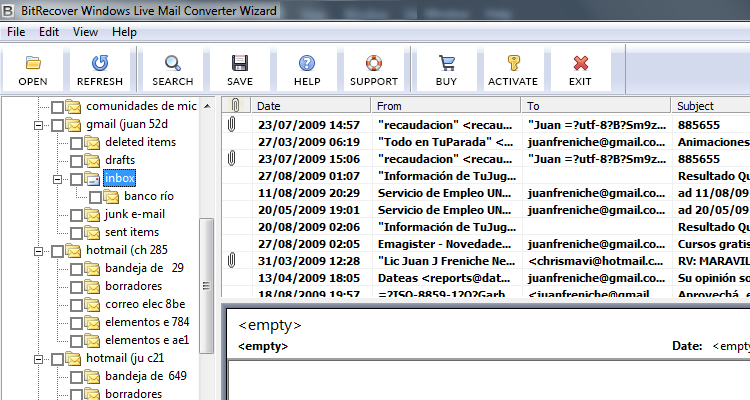Click the BitRecover app icon in title bar
The height and width of the screenshot is (400, 750).
pyautogui.click(x=8, y=10)
